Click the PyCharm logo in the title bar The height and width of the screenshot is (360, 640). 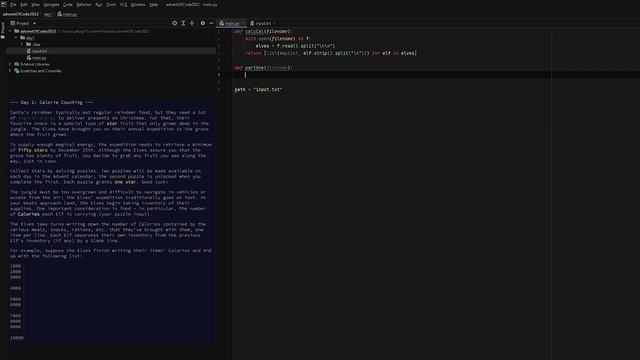coord(4,4)
